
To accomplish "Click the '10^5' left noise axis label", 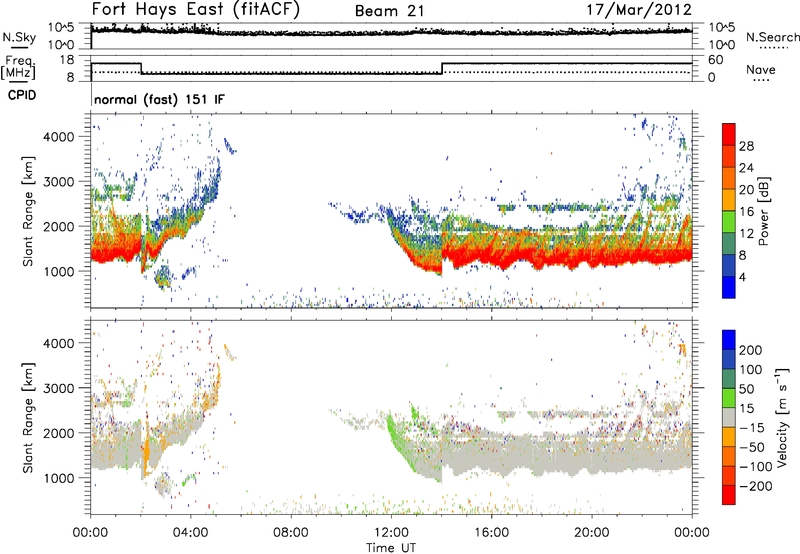I will pyautogui.click(x=61, y=27).
